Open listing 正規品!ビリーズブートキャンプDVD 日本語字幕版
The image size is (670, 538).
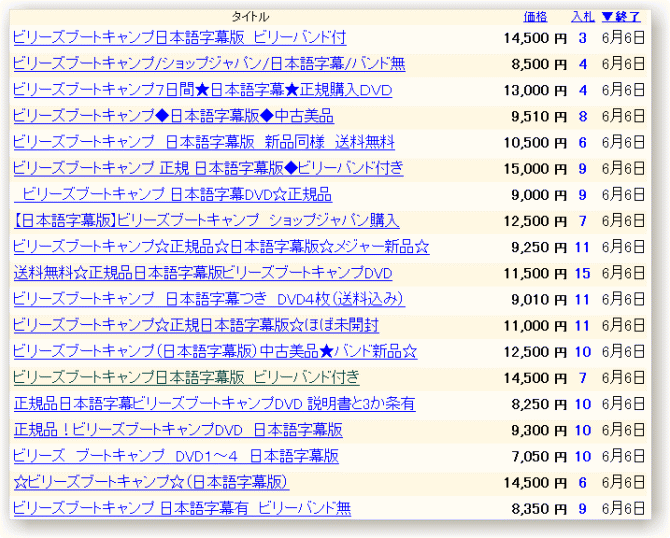[178, 429]
